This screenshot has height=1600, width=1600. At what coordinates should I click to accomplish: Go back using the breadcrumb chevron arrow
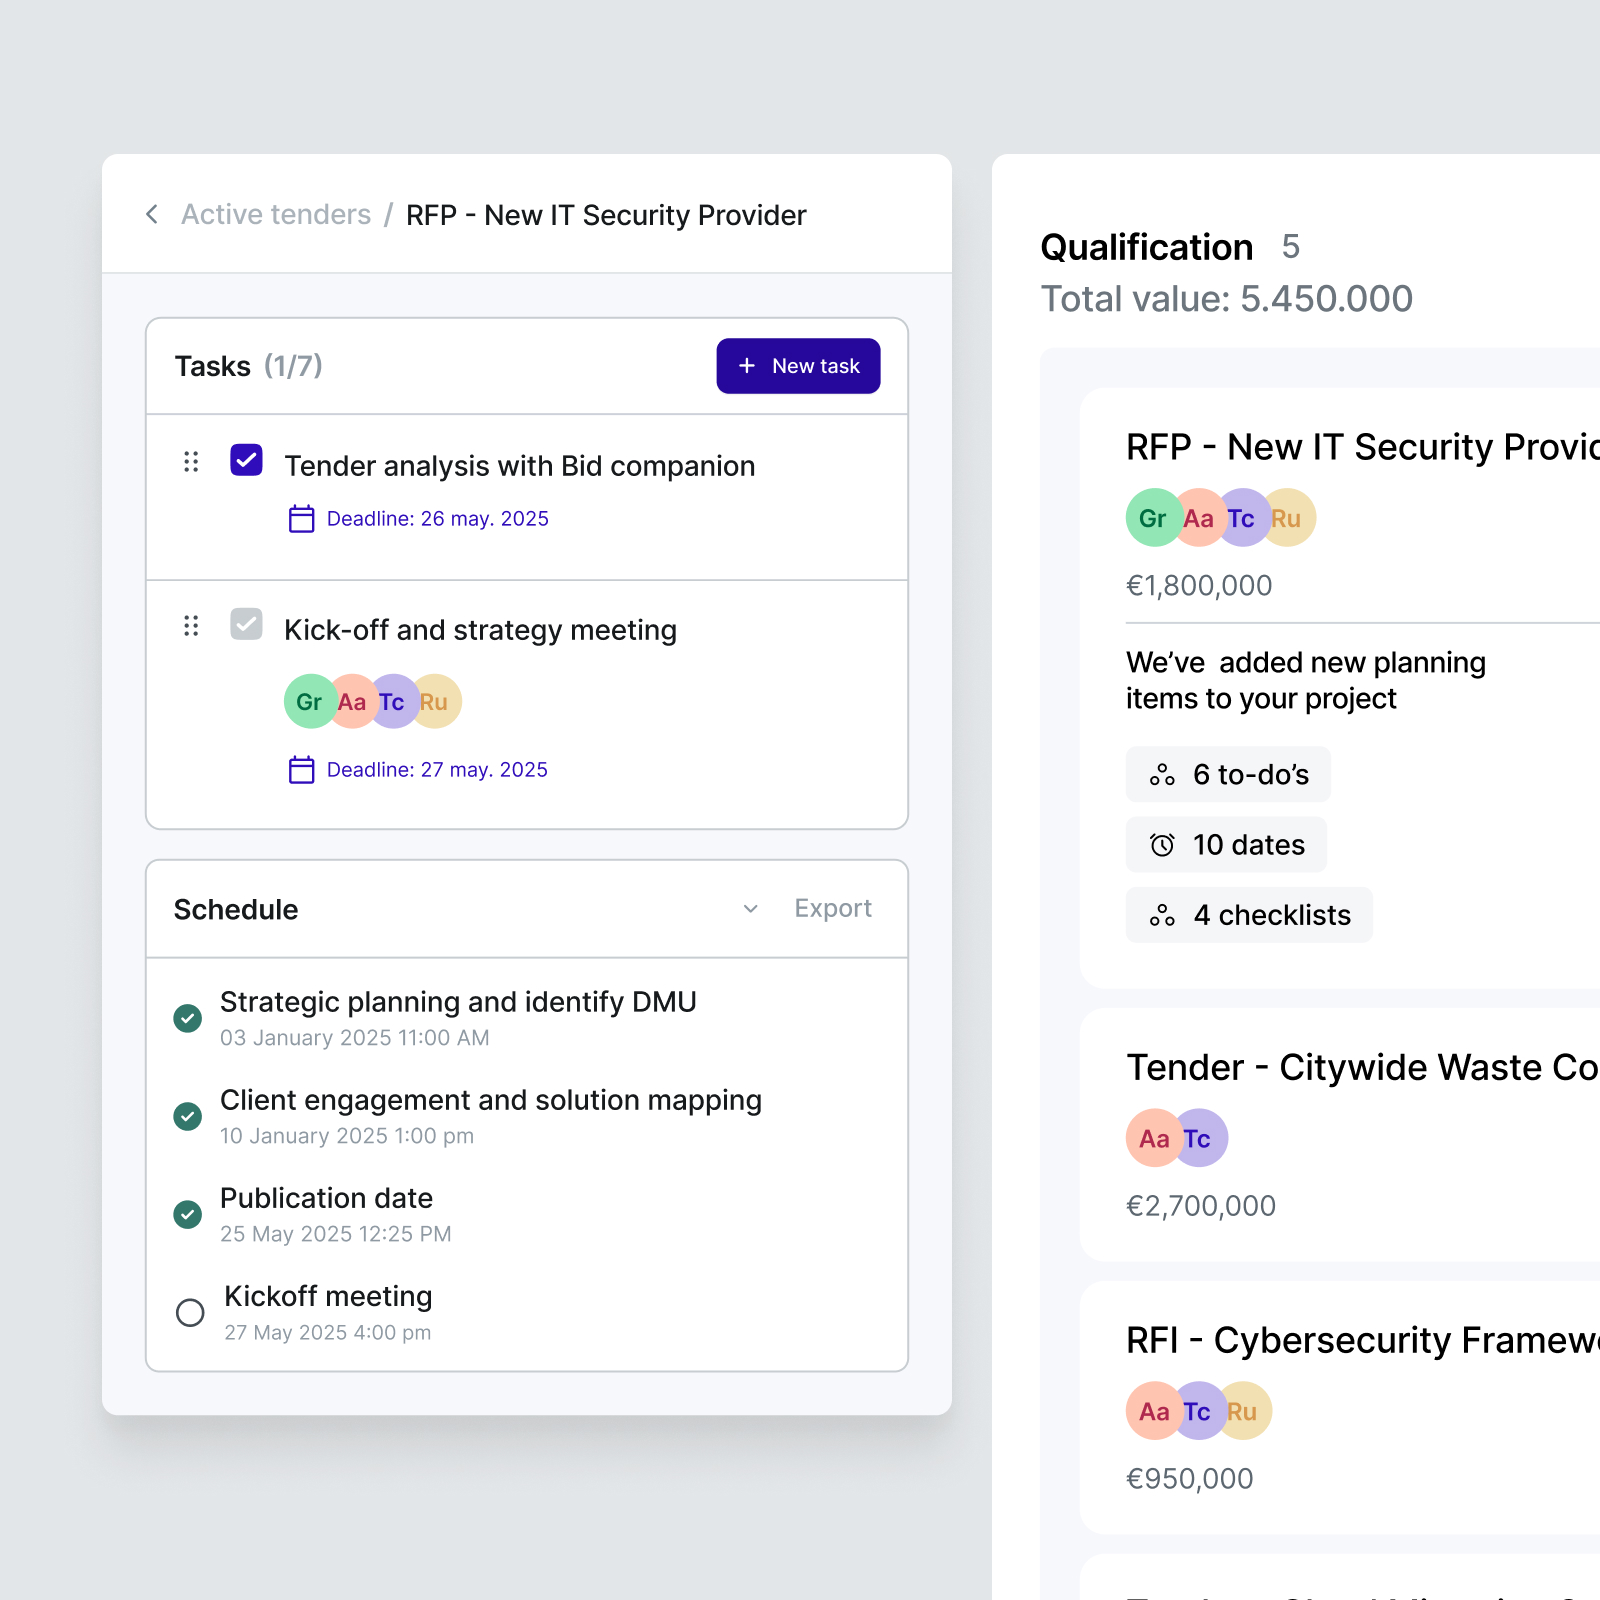[x=152, y=215]
